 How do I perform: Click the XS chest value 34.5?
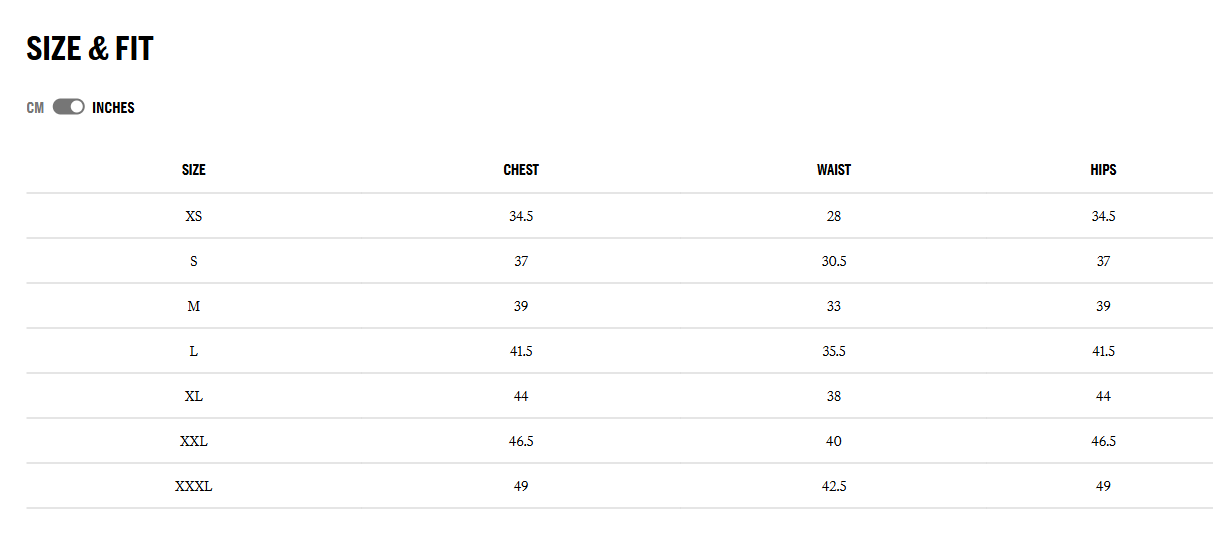click(521, 216)
